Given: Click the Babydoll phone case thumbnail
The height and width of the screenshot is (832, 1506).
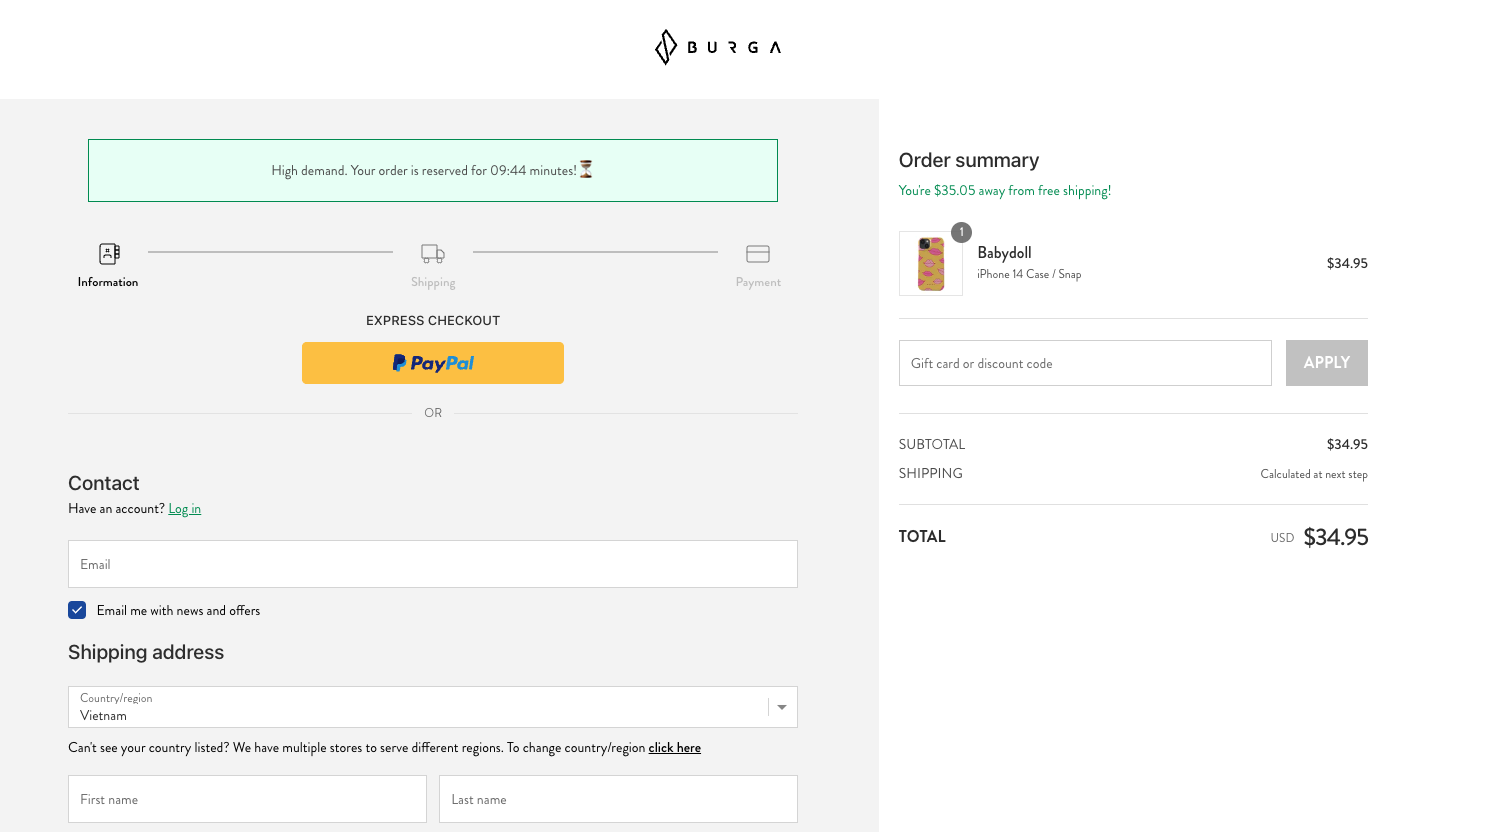Looking at the screenshot, I should click(931, 264).
